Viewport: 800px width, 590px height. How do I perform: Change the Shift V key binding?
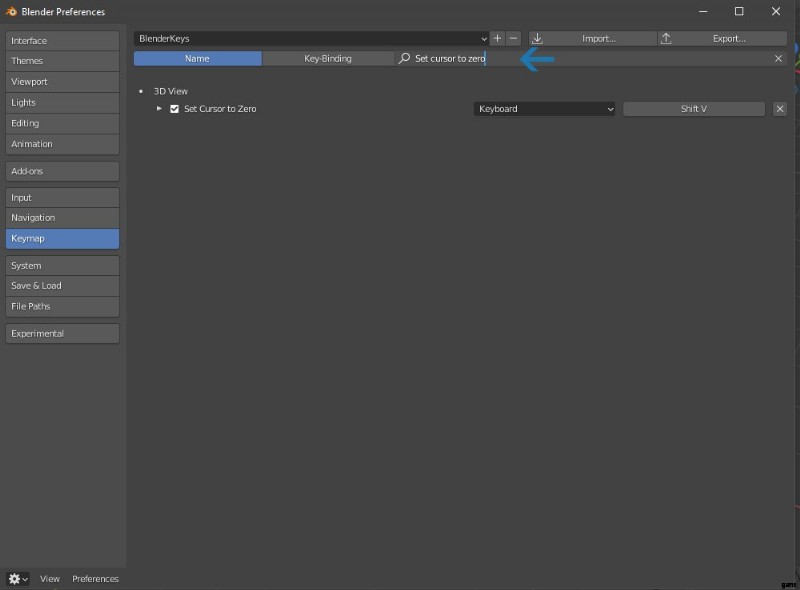[693, 109]
